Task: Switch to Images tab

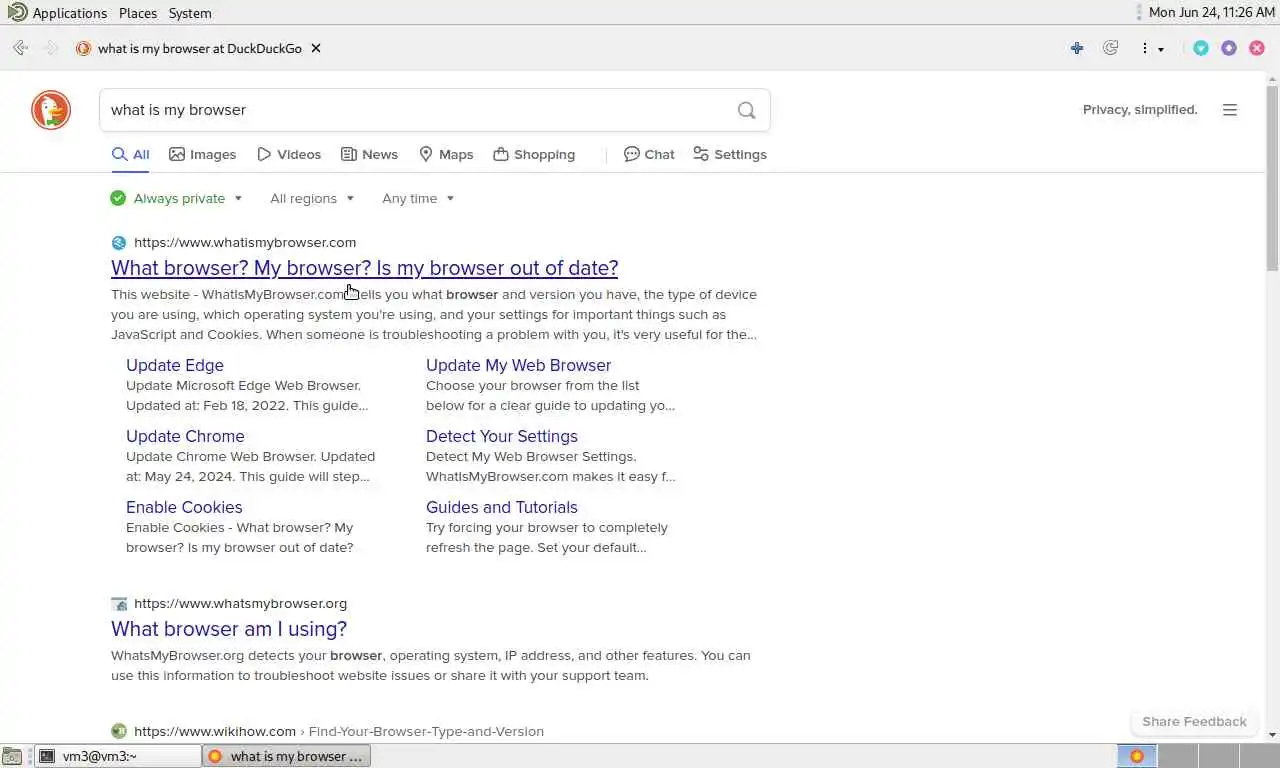Action: pos(203,154)
